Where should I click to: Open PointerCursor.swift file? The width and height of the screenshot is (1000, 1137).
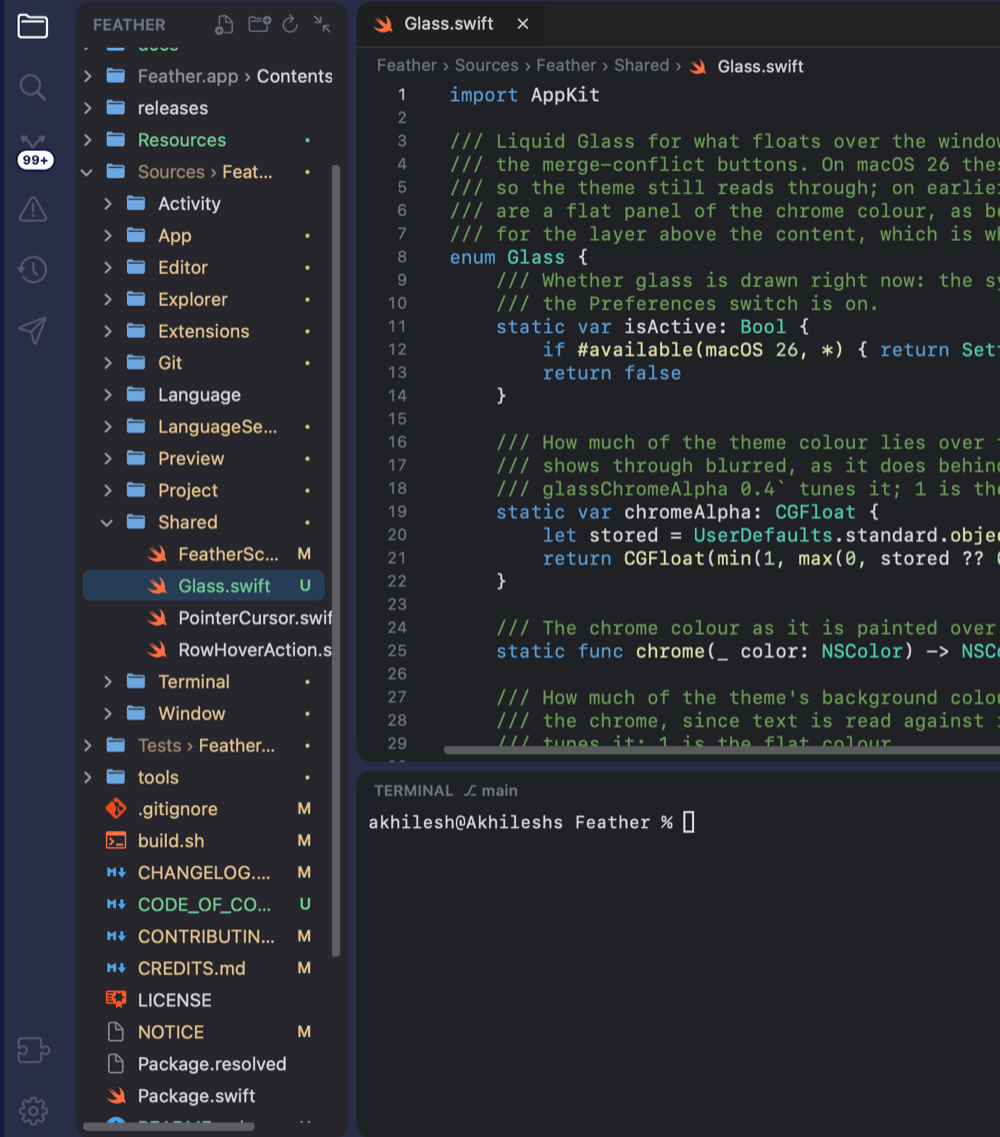[207, 618]
